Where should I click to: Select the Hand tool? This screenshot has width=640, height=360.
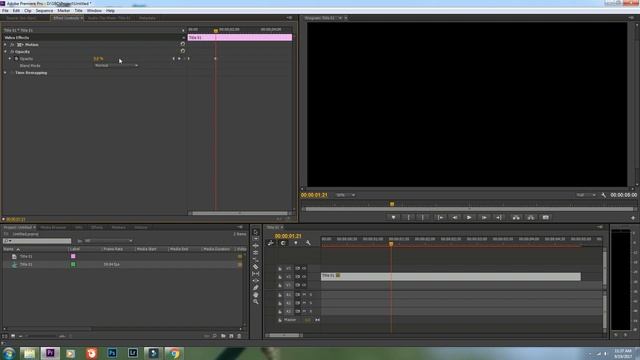(x=256, y=294)
